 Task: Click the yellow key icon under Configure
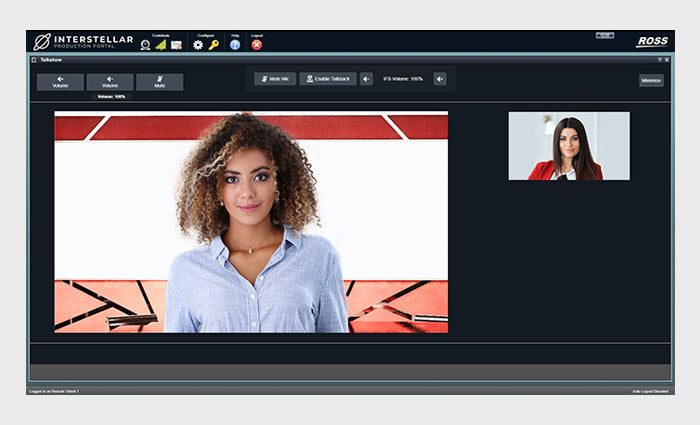213,44
